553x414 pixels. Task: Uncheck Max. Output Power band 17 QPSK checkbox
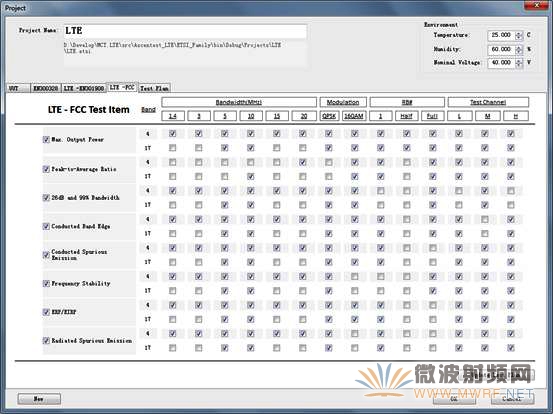tap(329, 148)
